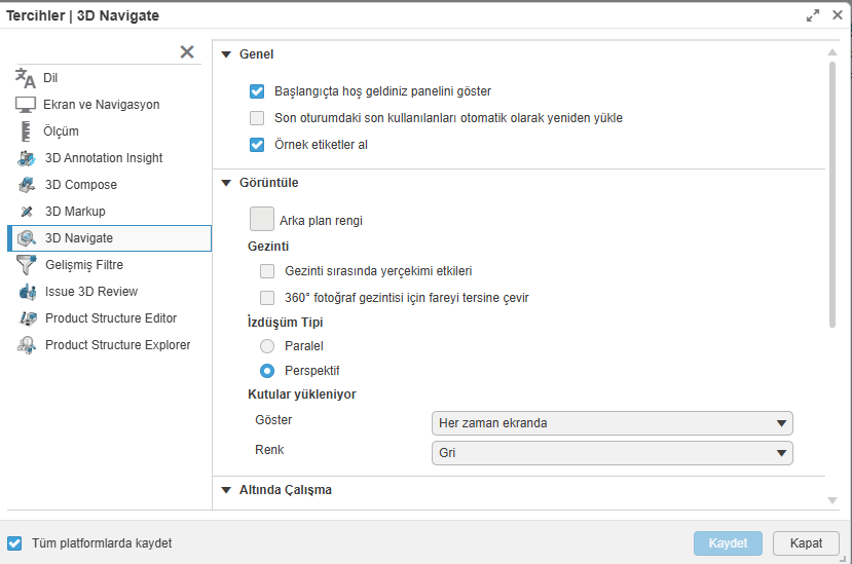Click the Issue 3D Review icon
Screen dimensions: 852x564
coord(27,292)
